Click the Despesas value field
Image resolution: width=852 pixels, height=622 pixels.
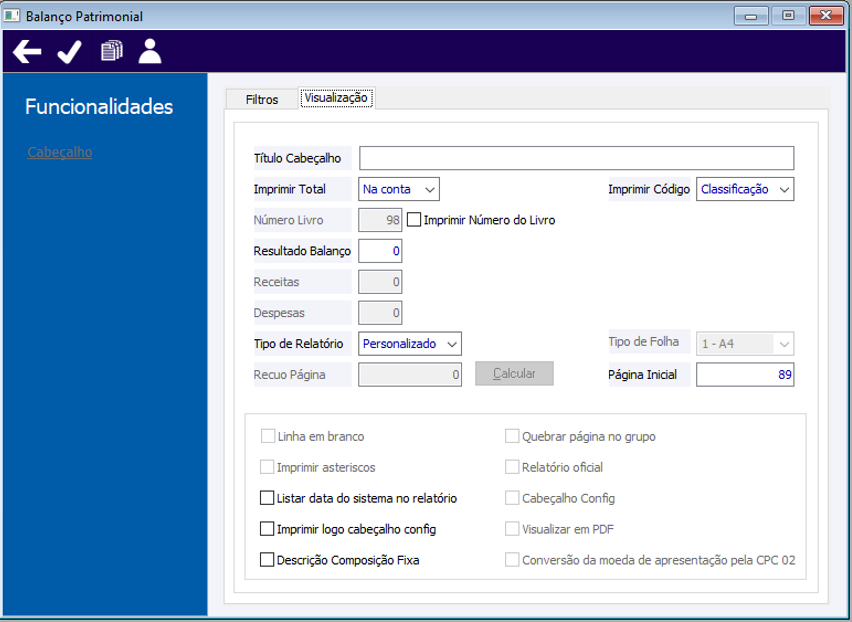tap(380, 313)
